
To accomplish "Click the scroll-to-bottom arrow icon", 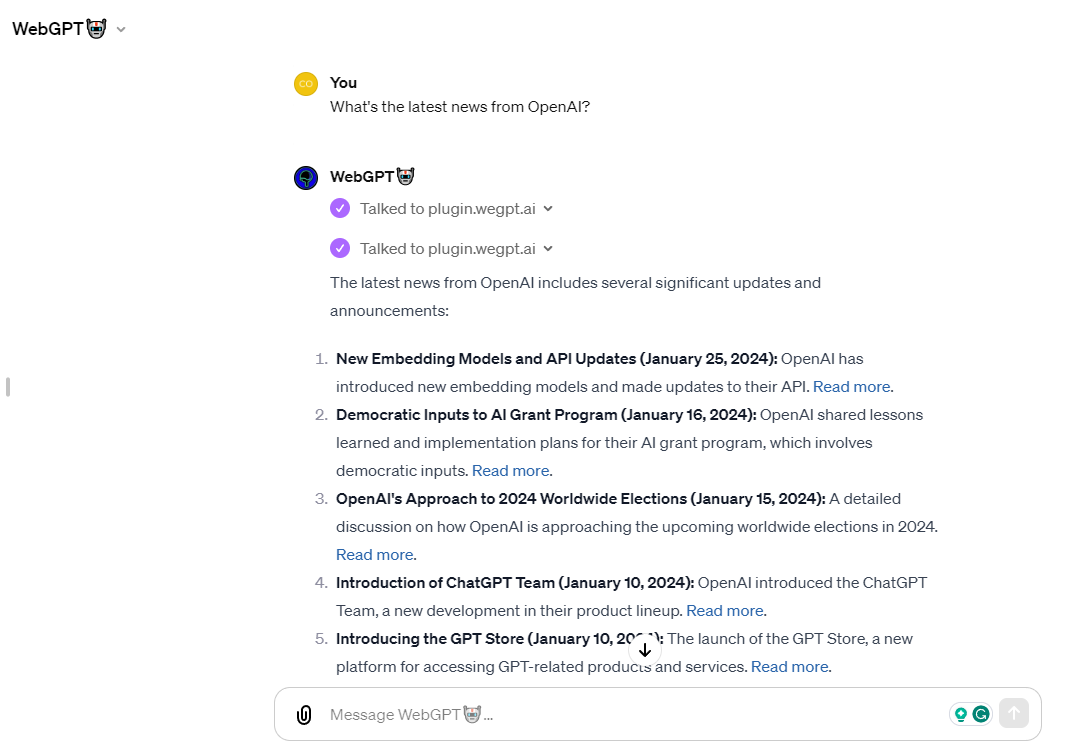I will tap(645, 649).
